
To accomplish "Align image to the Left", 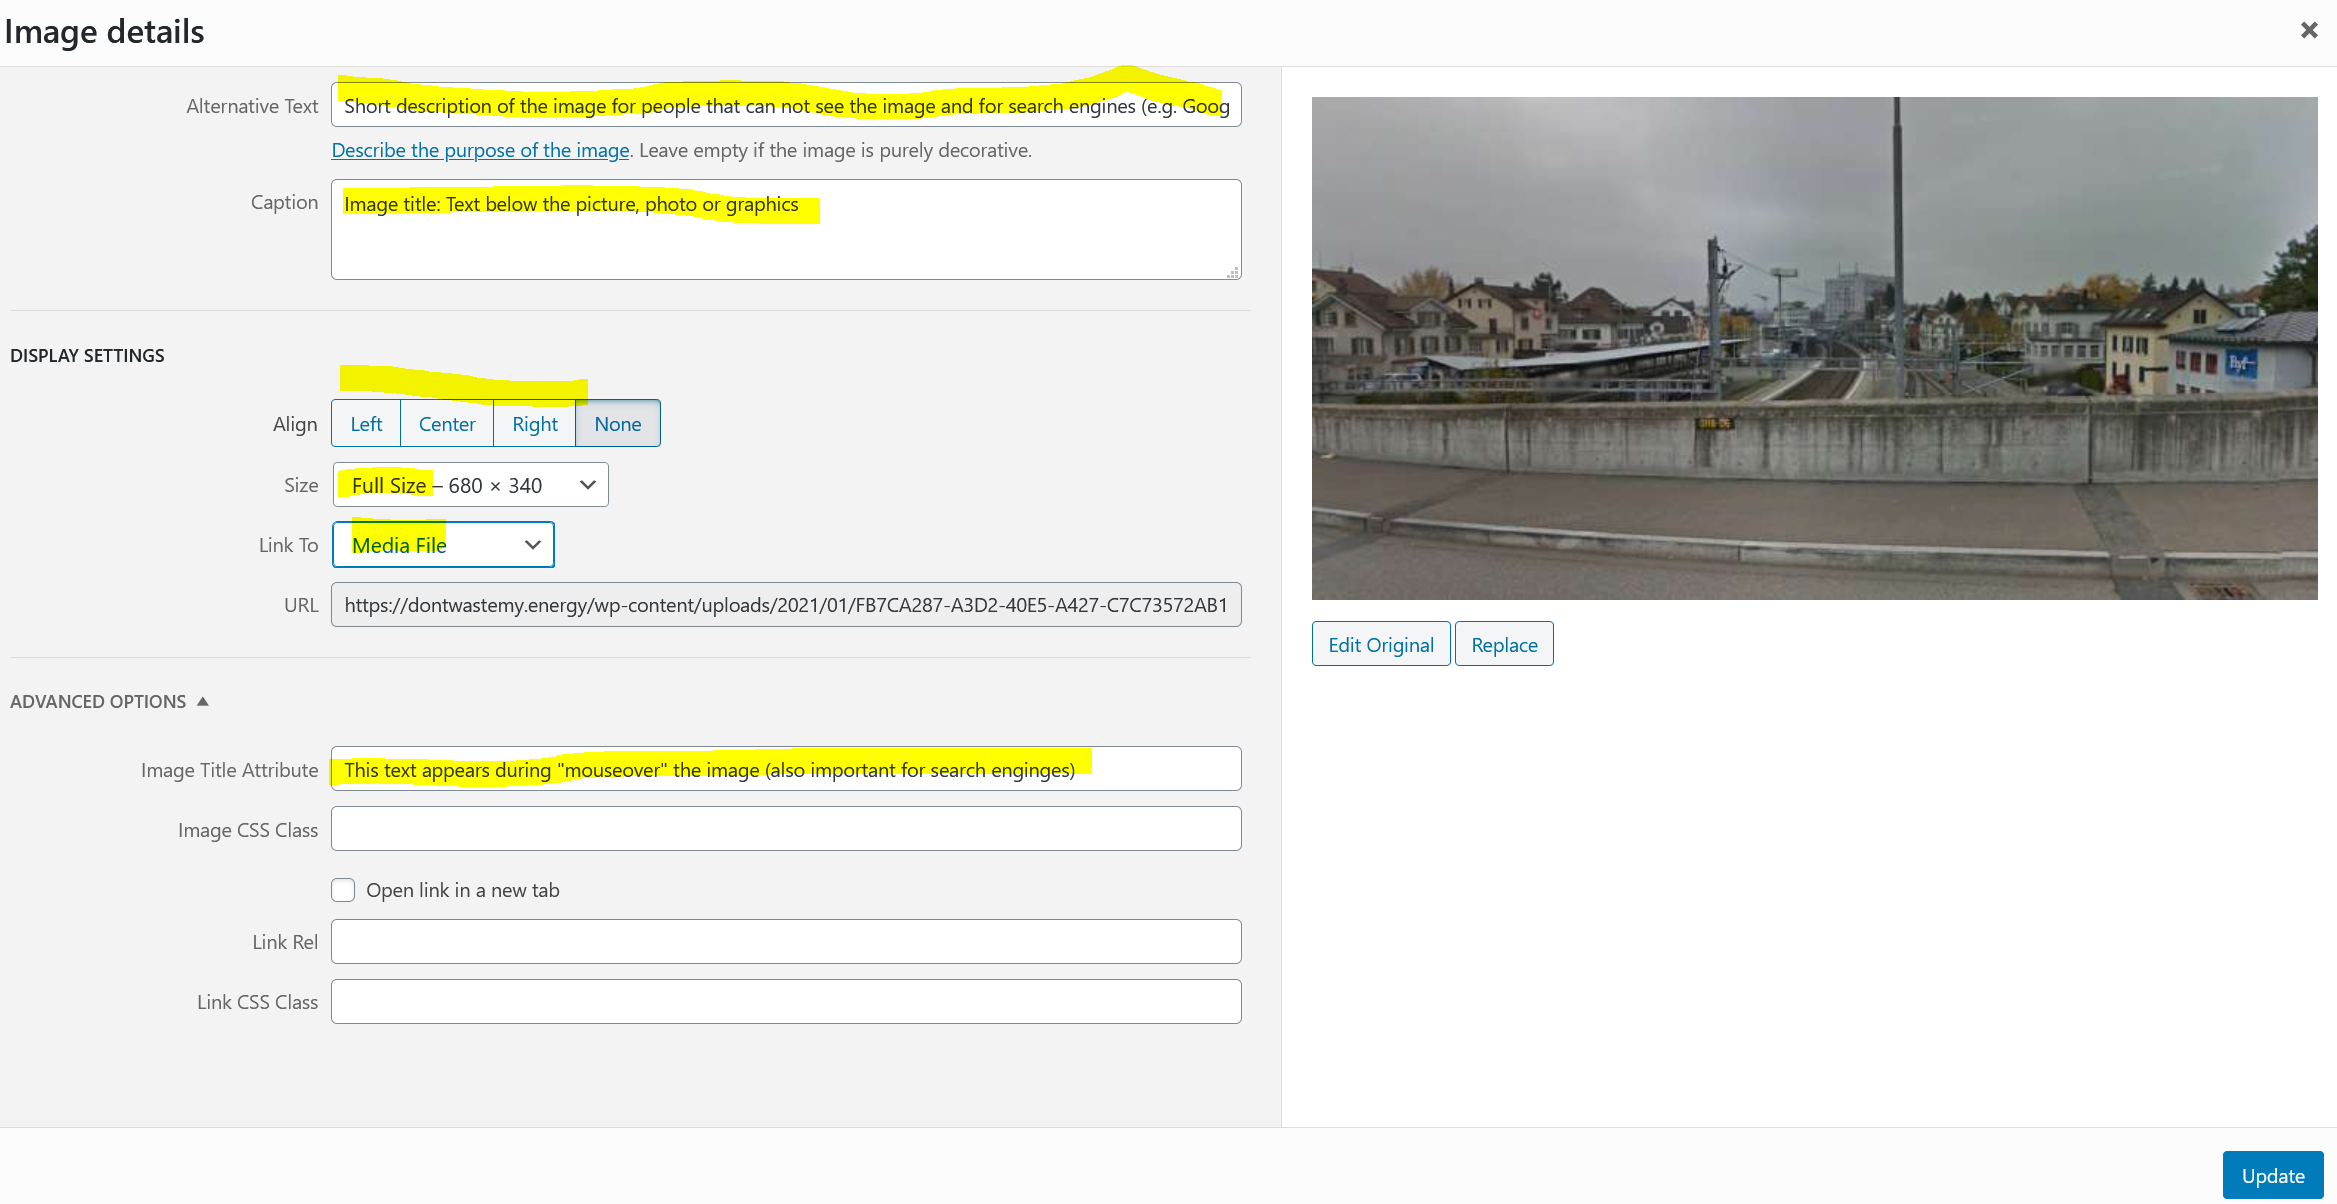I will 366,424.
